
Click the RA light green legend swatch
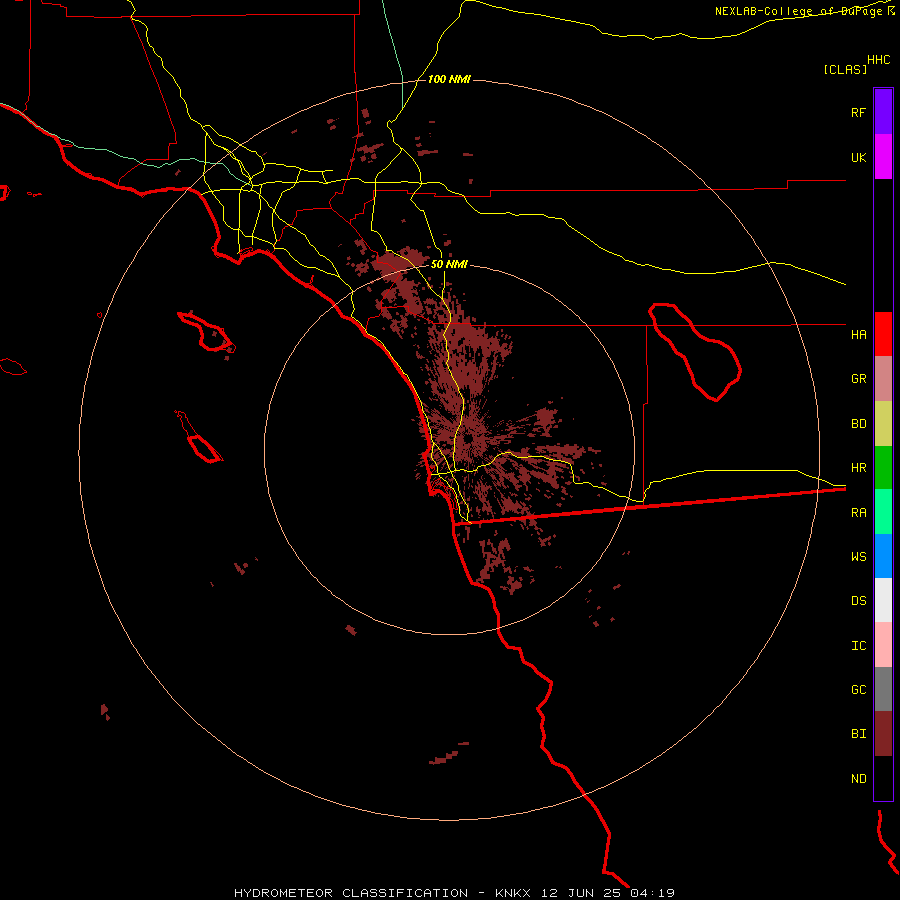[x=883, y=512]
